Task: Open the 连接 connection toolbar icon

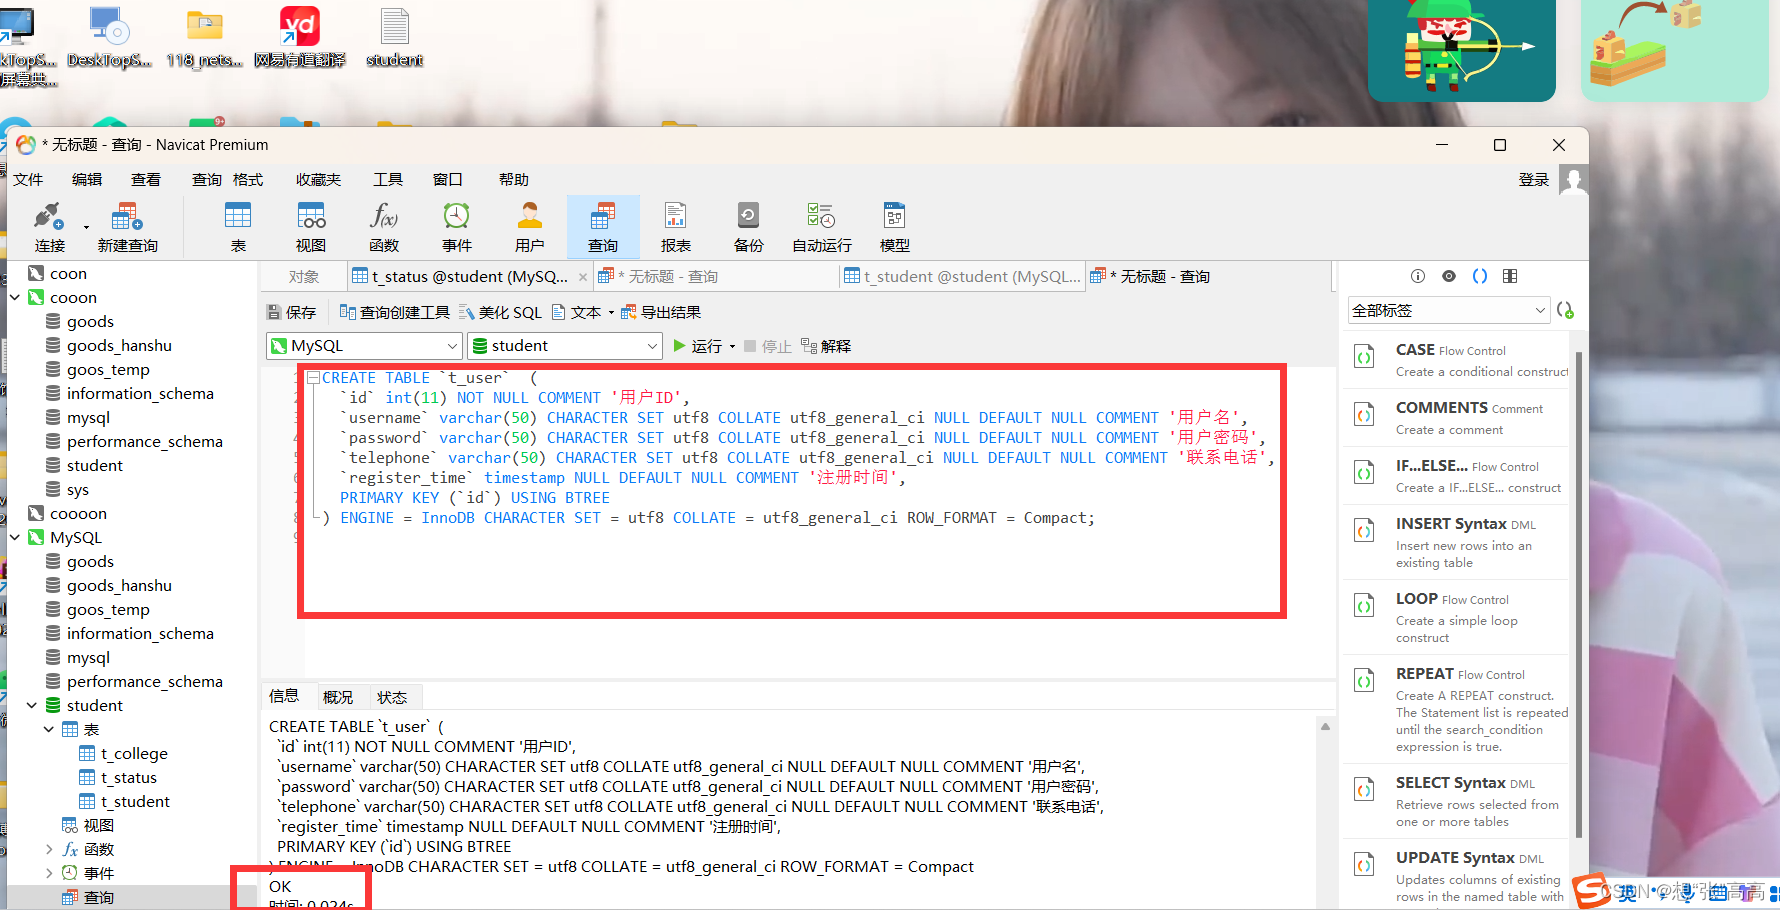Action: 49,226
